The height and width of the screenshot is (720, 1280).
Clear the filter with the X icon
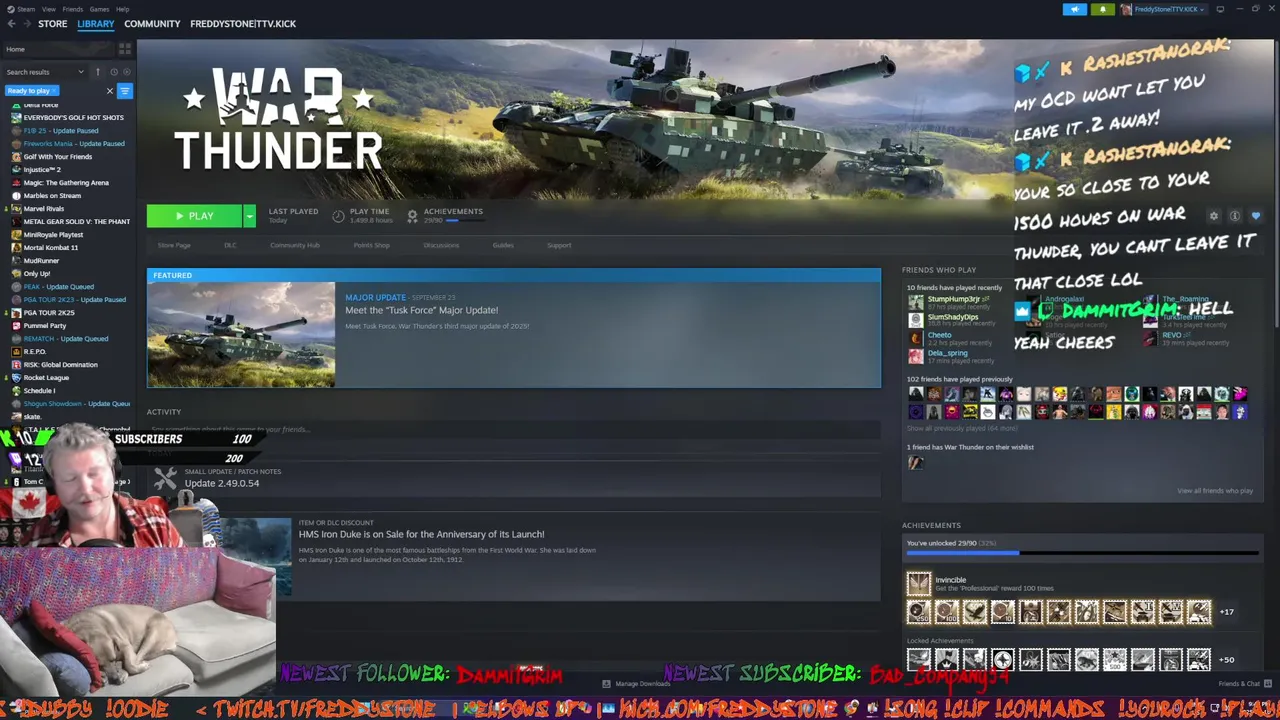[110, 91]
